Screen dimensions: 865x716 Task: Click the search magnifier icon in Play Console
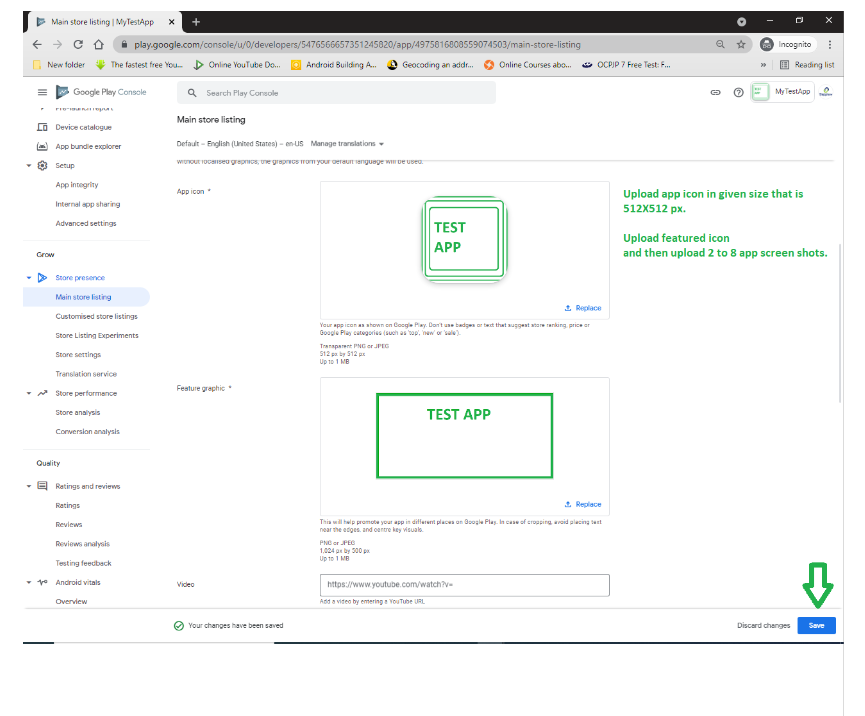coord(192,93)
